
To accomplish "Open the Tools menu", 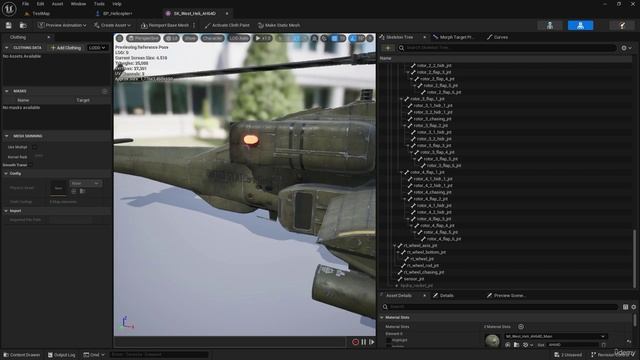I will pyautogui.click(x=99, y=4).
